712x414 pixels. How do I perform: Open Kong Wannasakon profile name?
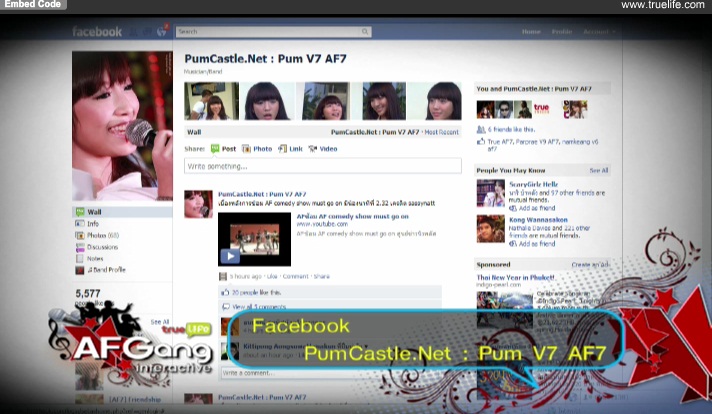tap(538, 220)
